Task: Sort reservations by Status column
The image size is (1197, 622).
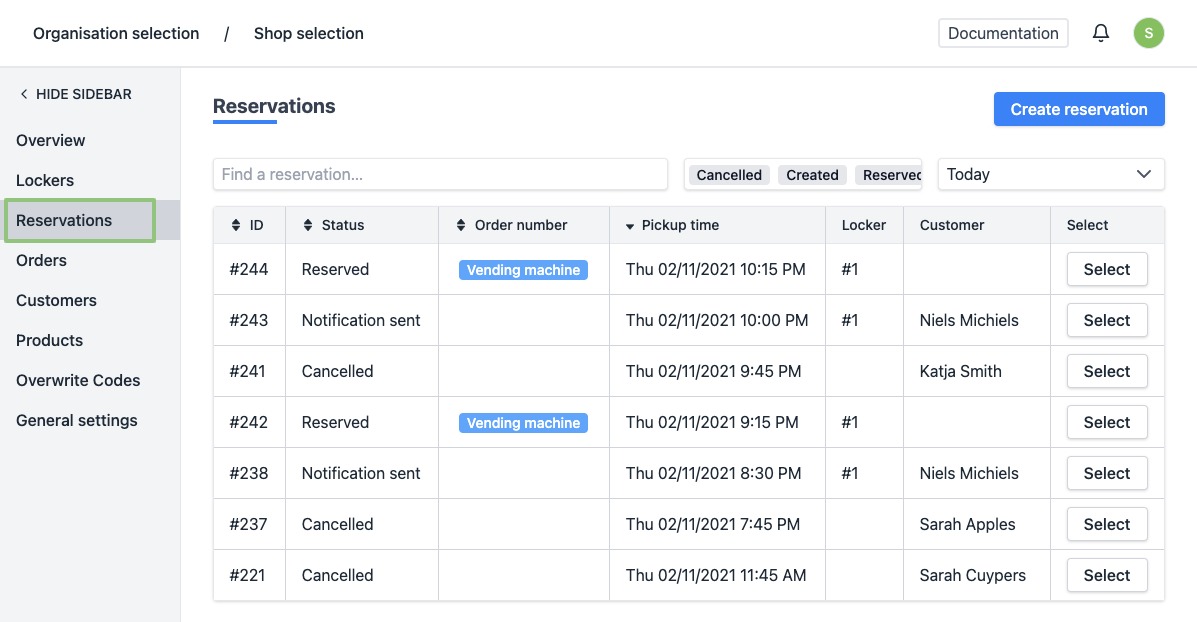Action: point(308,226)
